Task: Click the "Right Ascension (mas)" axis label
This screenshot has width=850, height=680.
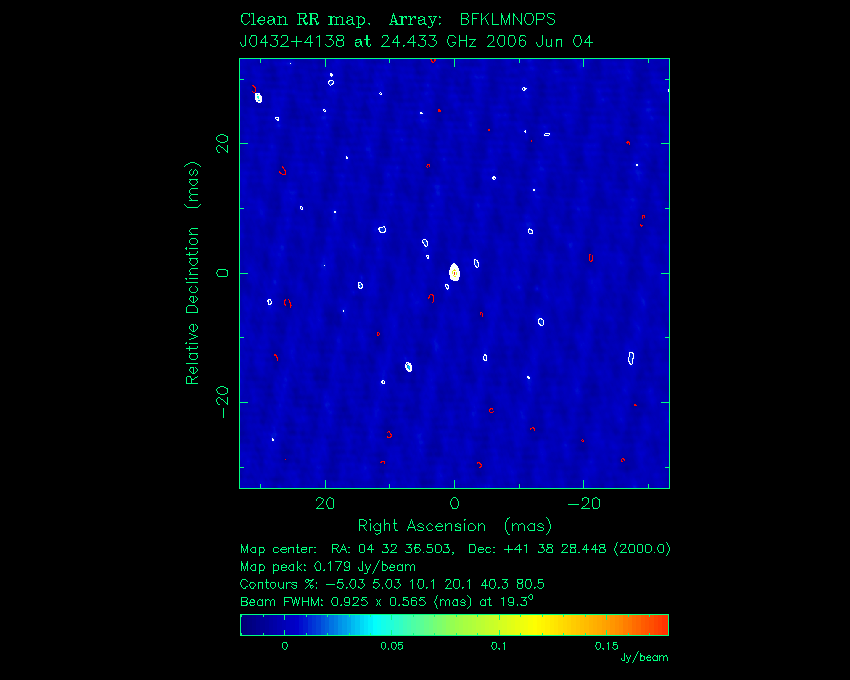Action: [455, 526]
